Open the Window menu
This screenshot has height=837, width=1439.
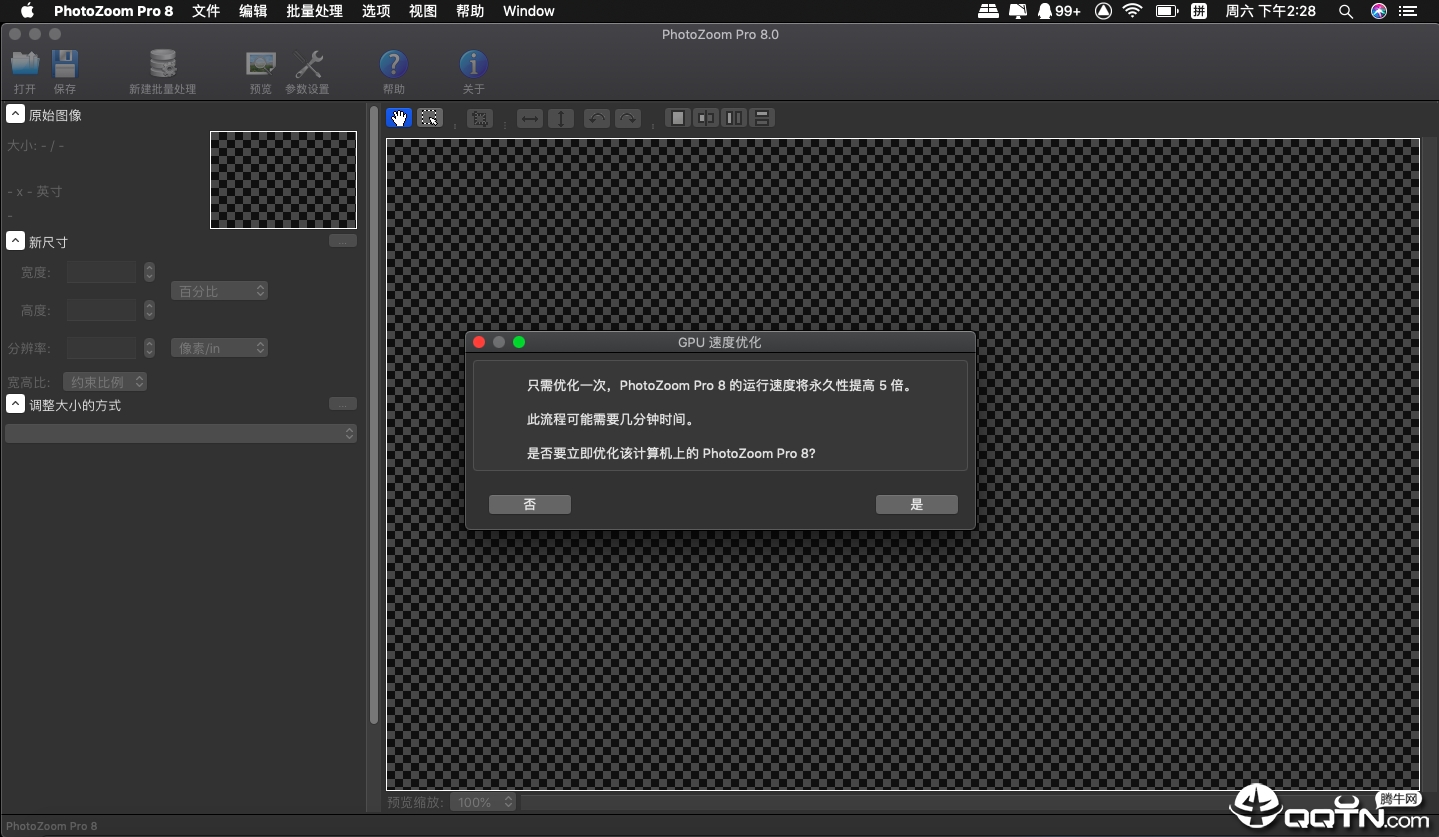point(529,11)
